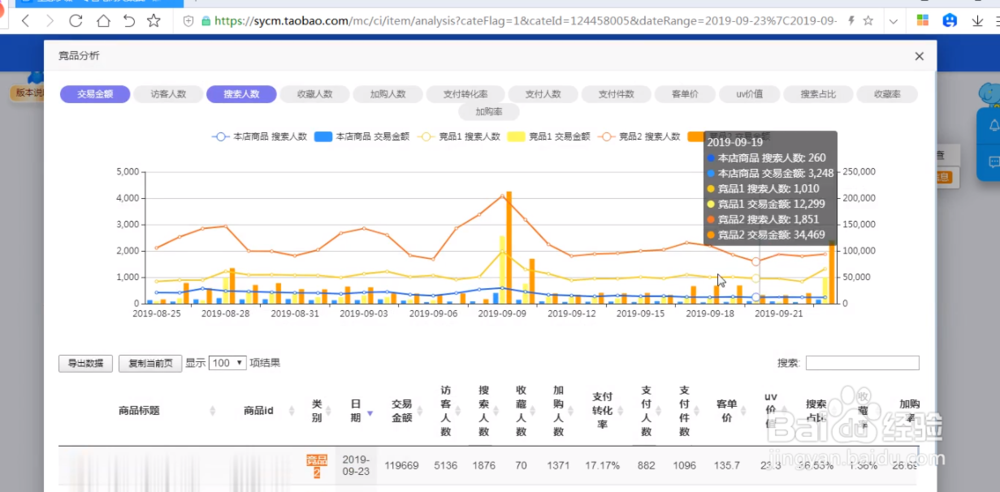The image size is (1000, 492).
Task: Toggle the 加购人数 metric pill
Action: pos(388,94)
